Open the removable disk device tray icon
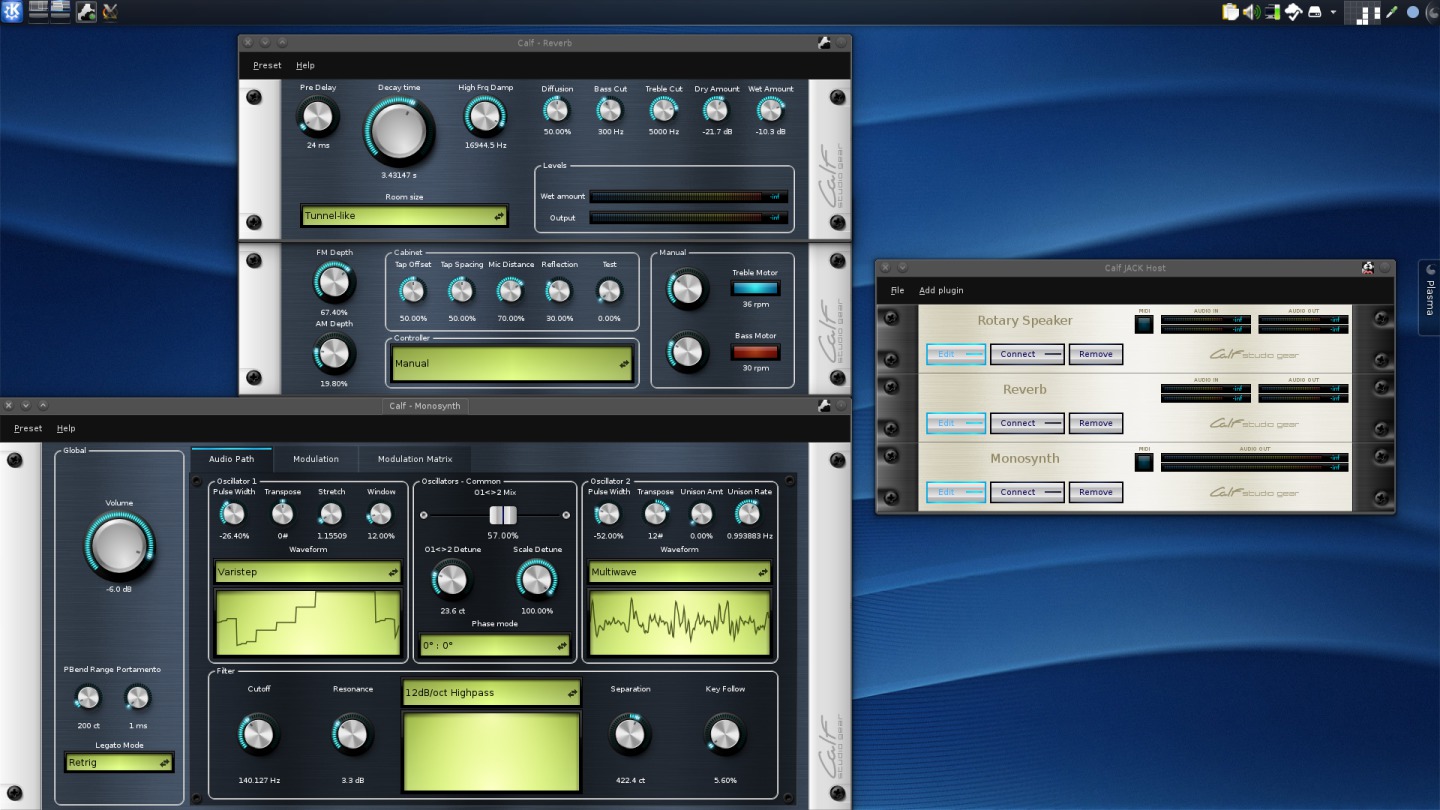 (x=1315, y=12)
